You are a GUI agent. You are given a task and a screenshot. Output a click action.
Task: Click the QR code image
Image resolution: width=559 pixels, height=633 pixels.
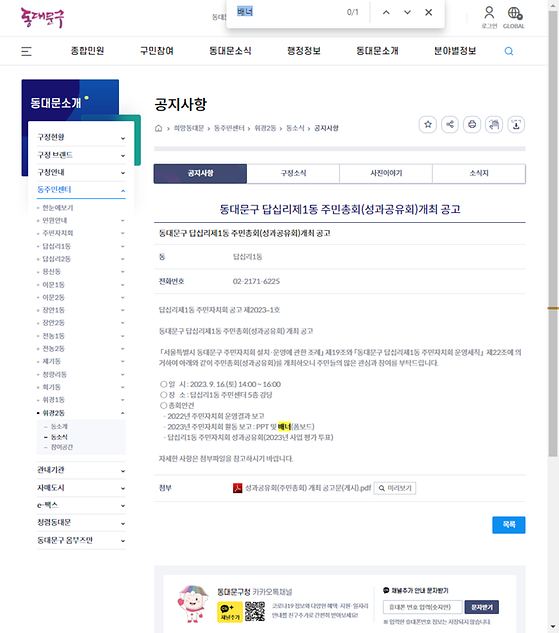[255, 611]
